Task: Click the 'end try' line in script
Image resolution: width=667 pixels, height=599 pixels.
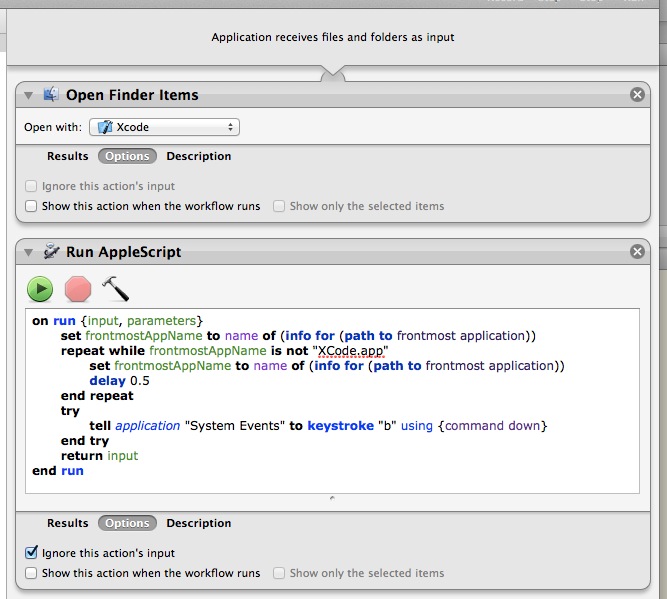Action: [85, 441]
